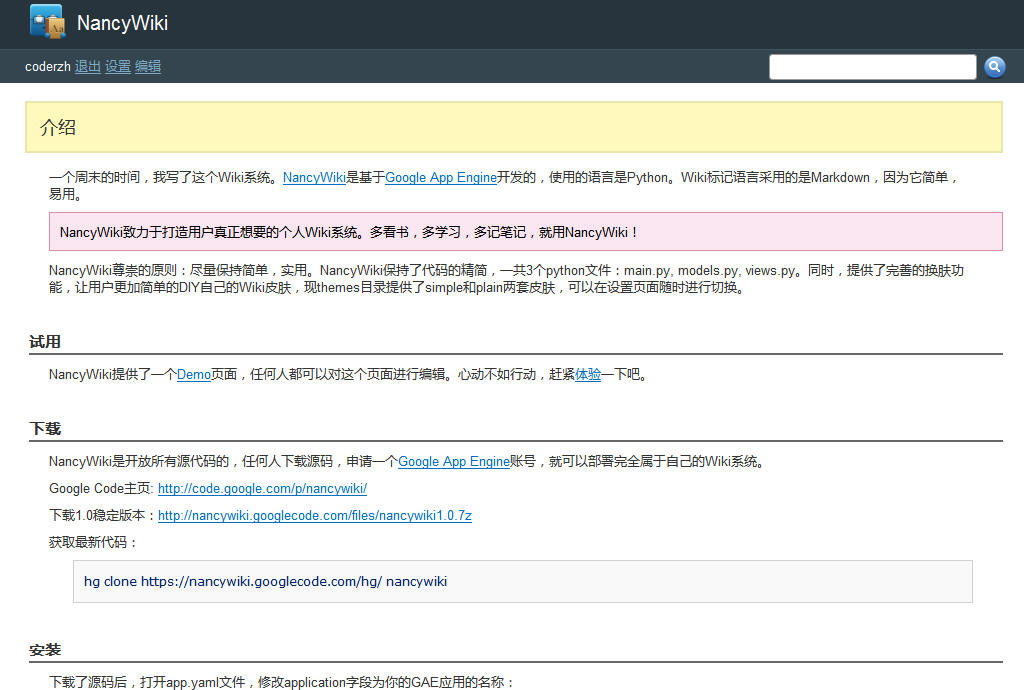Click the paragraph starting NancyWiki尊崇的原则
Screen dimensions: 1024x690
pos(506,279)
